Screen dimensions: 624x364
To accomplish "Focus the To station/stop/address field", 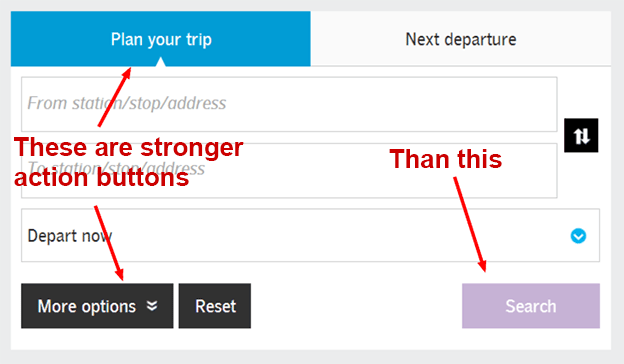I will [289, 170].
